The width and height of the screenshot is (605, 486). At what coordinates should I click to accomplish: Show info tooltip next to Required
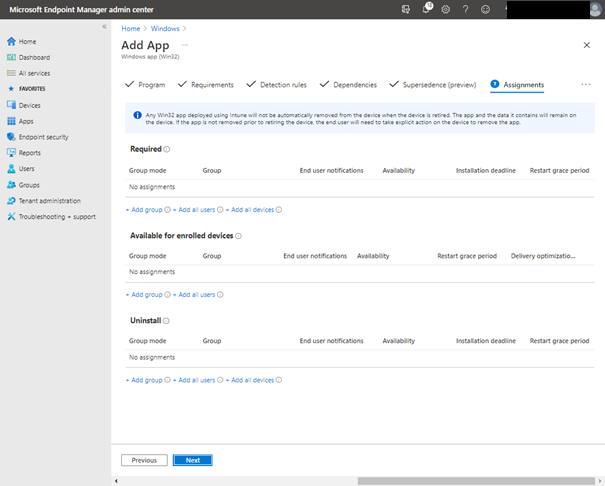[166, 149]
